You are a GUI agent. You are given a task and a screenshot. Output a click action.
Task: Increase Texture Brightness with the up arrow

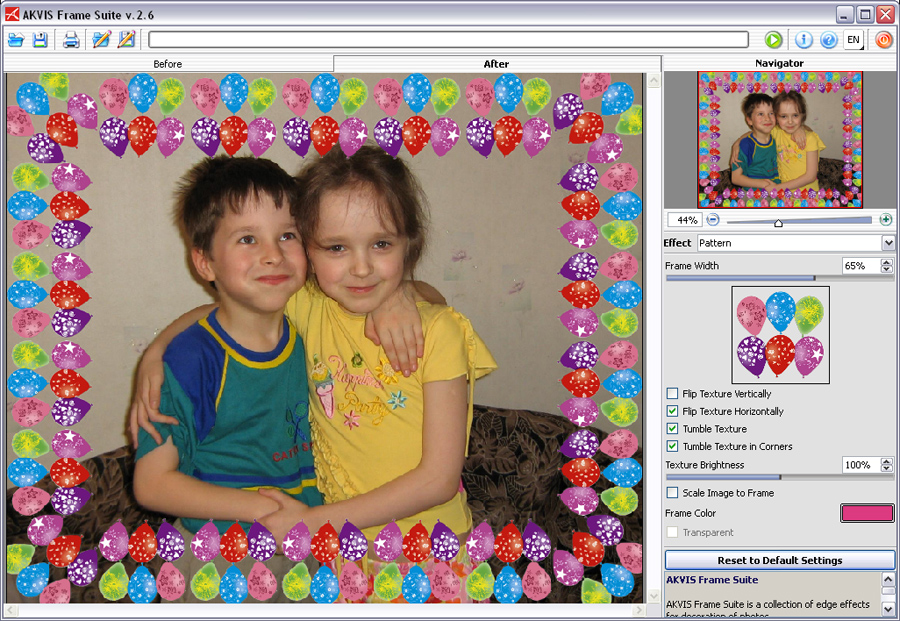tap(887, 461)
